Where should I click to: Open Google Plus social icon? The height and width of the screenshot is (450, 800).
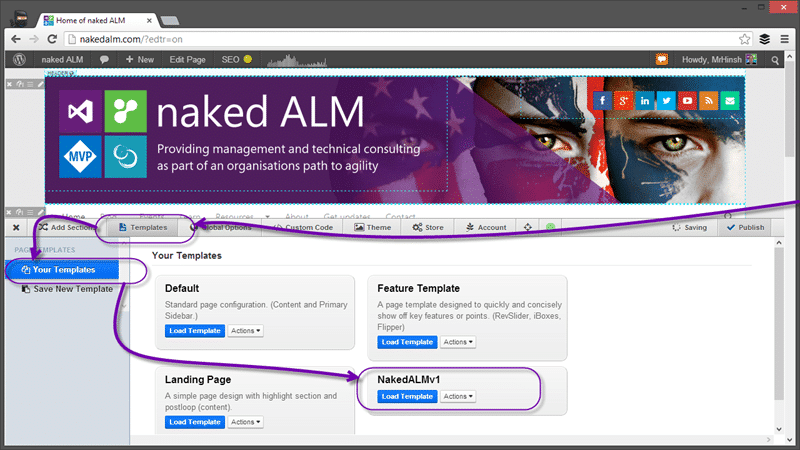tap(623, 101)
